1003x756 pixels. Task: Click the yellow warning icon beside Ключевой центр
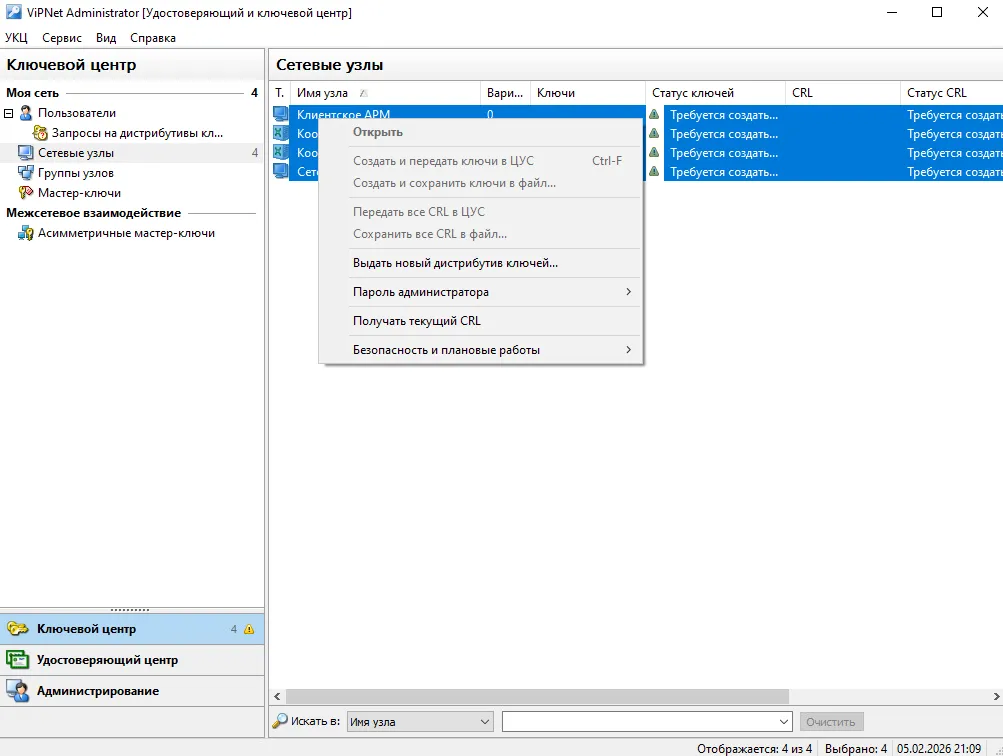pos(249,629)
